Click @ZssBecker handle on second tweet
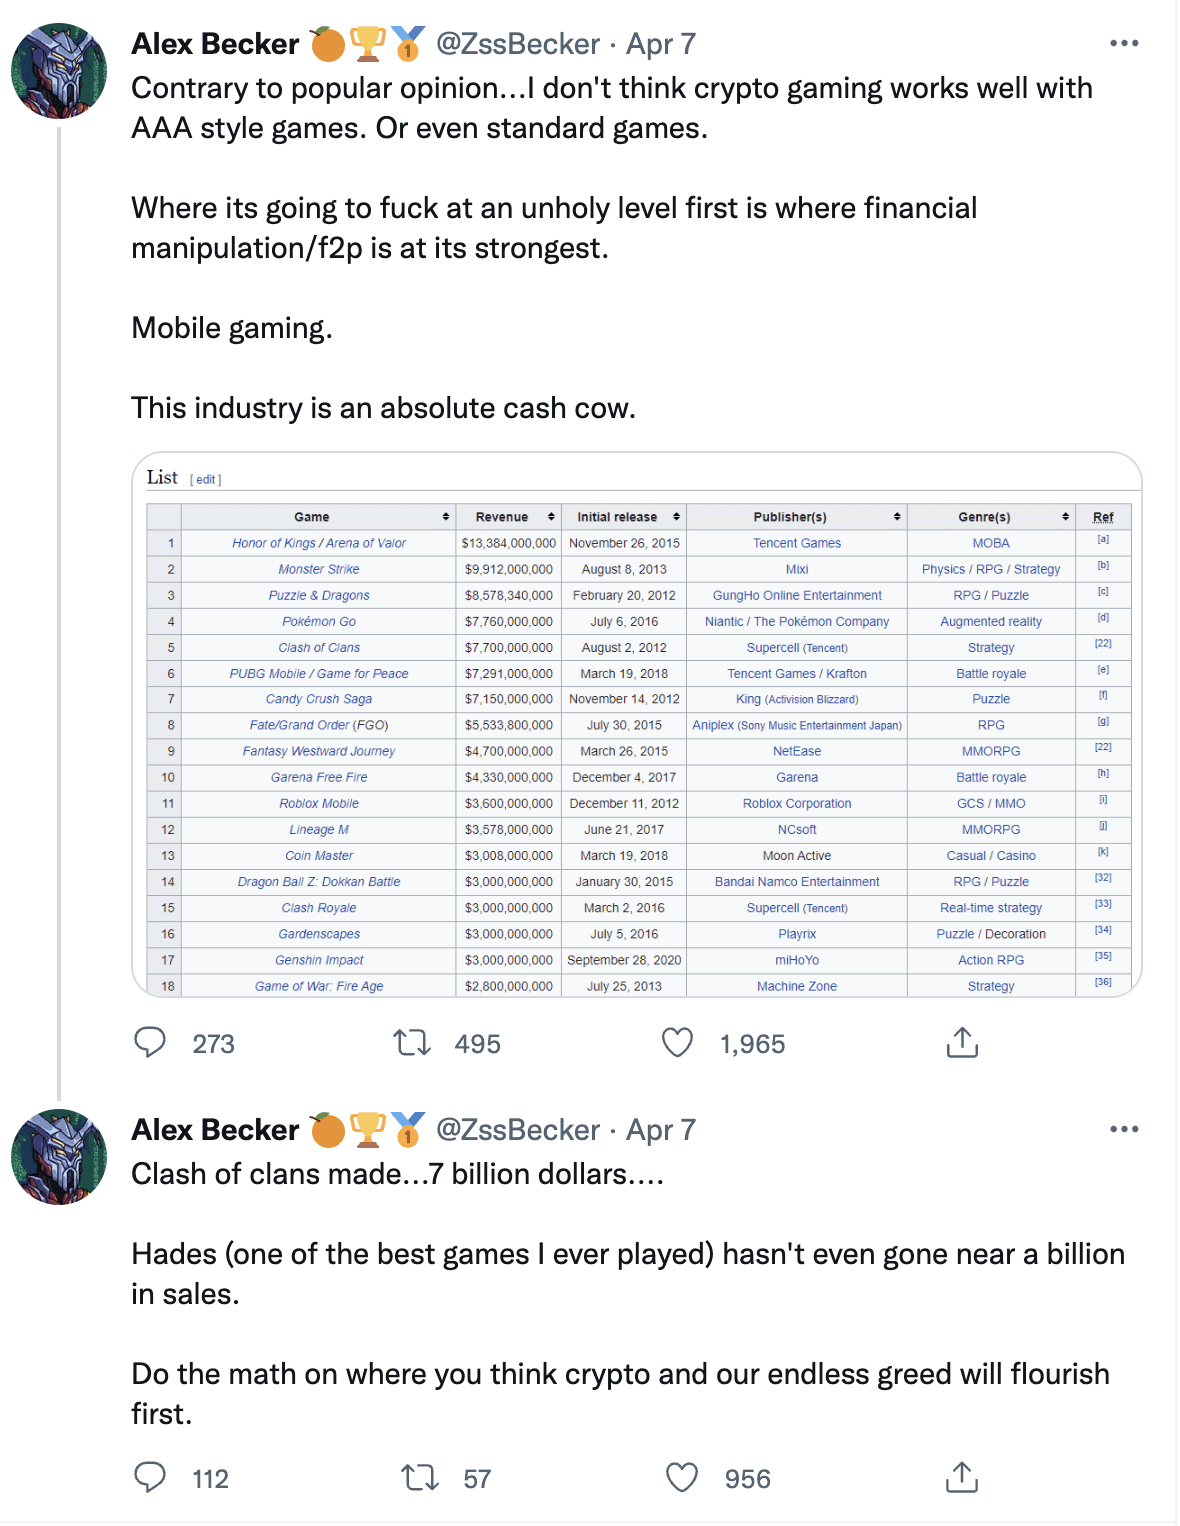Screen dimensions: 1180x1526 click(518, 1130)
